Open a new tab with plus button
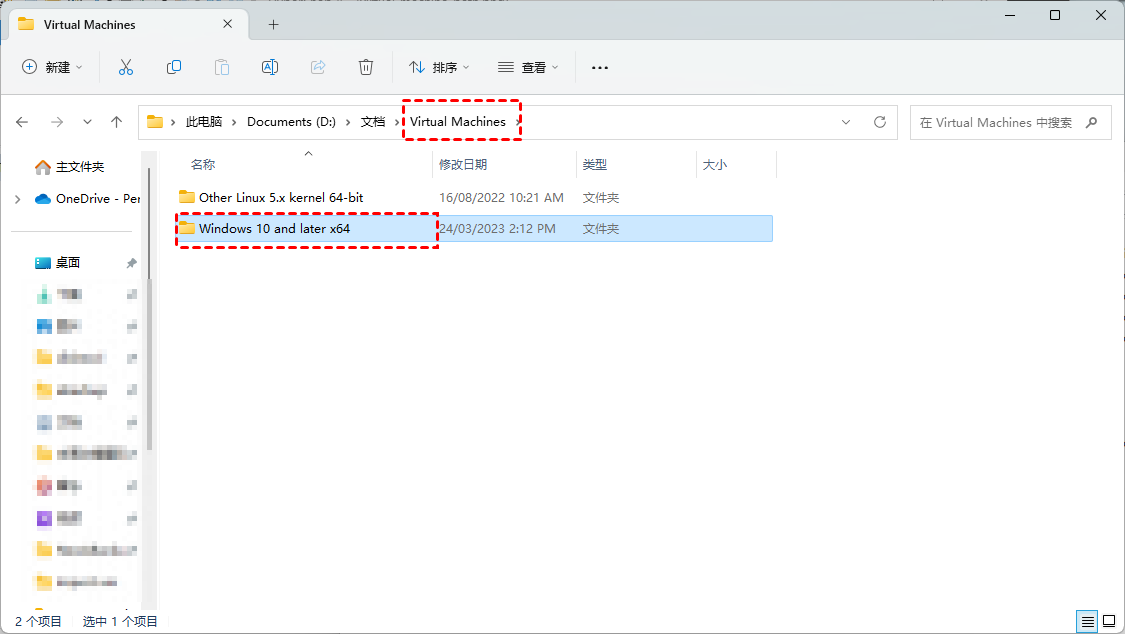1125x634 pixels. tap(273, 24)
